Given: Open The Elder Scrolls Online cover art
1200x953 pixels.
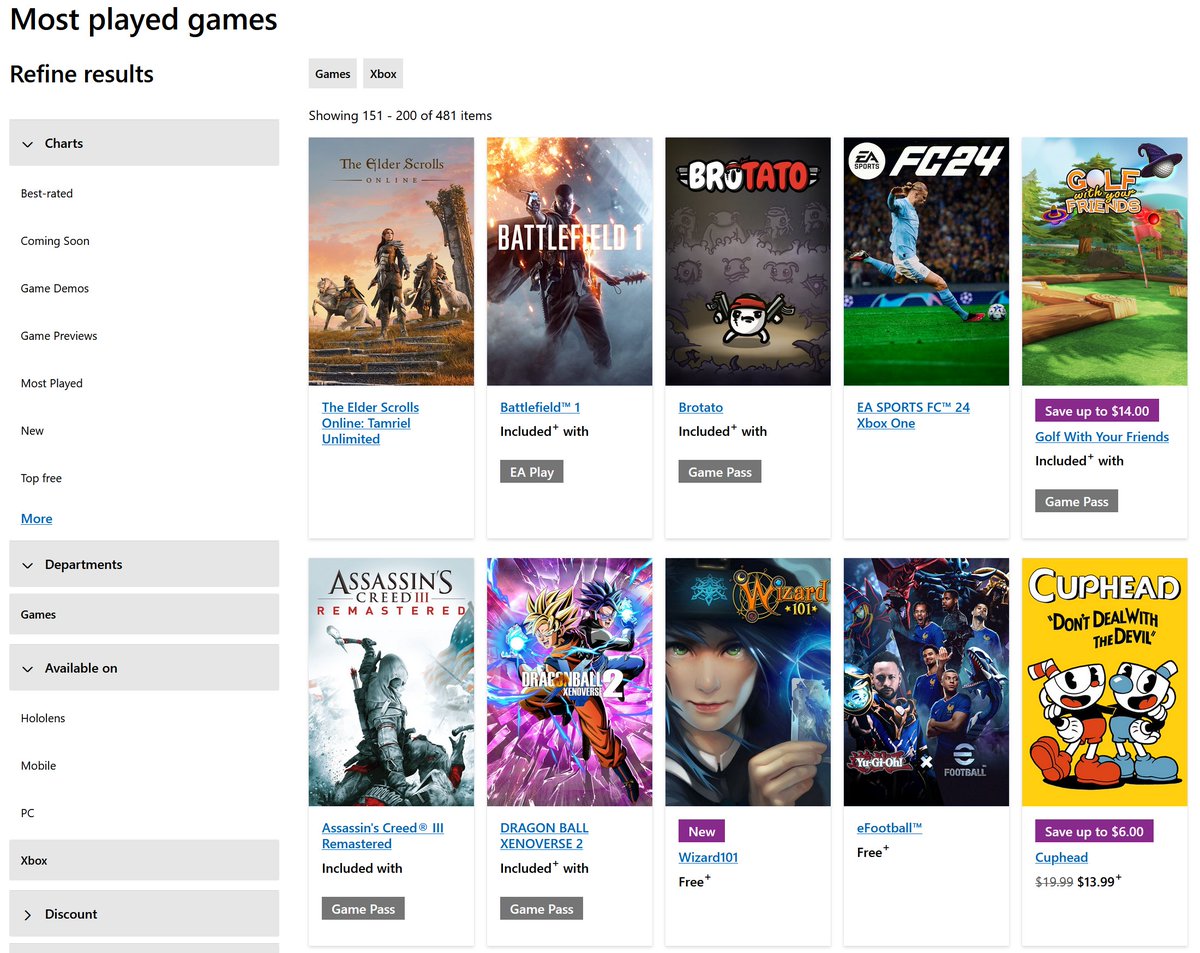Looking at the screenshot, I should click(391, 261).
